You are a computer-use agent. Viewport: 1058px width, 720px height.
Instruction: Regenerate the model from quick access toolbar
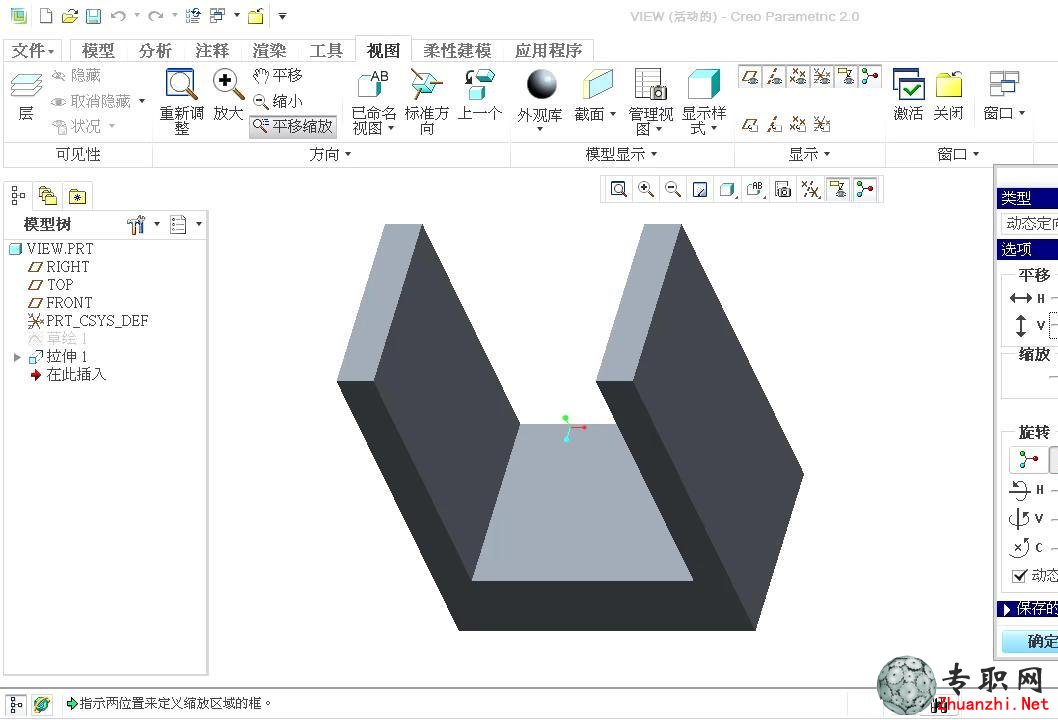[193, 16]
